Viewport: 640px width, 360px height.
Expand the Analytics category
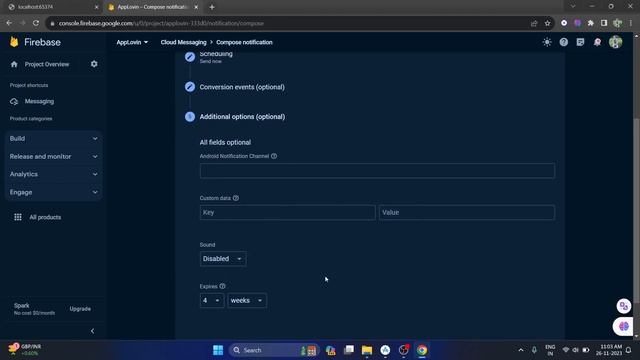53,174
